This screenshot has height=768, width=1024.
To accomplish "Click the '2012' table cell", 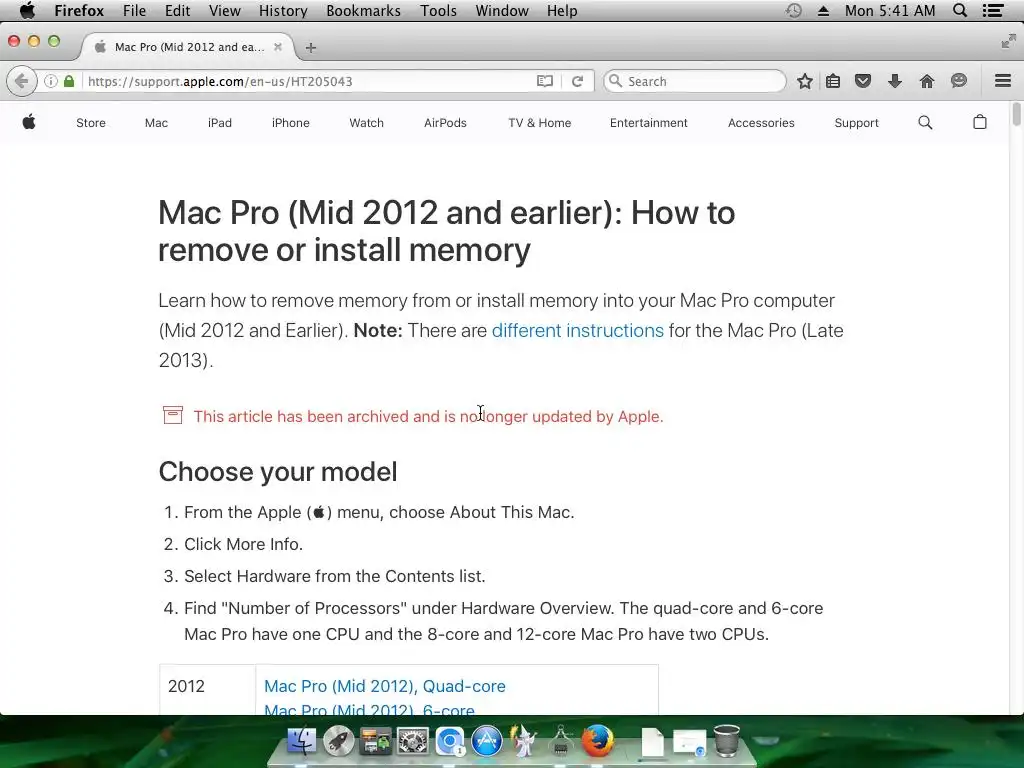I will tap(208, 690).
